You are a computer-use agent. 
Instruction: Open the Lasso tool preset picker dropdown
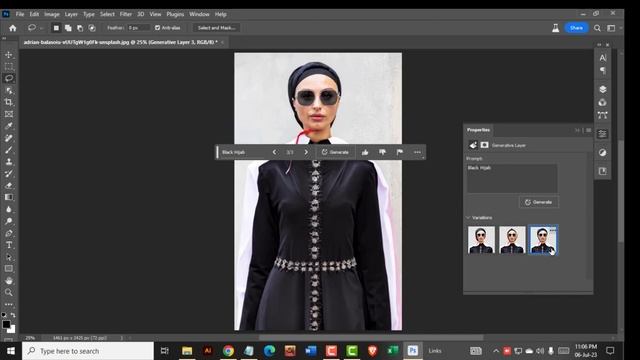[41, 28]
